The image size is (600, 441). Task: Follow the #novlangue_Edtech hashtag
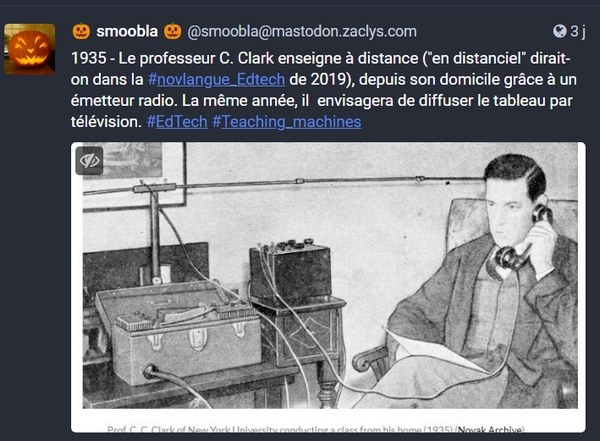pos(216,80)
